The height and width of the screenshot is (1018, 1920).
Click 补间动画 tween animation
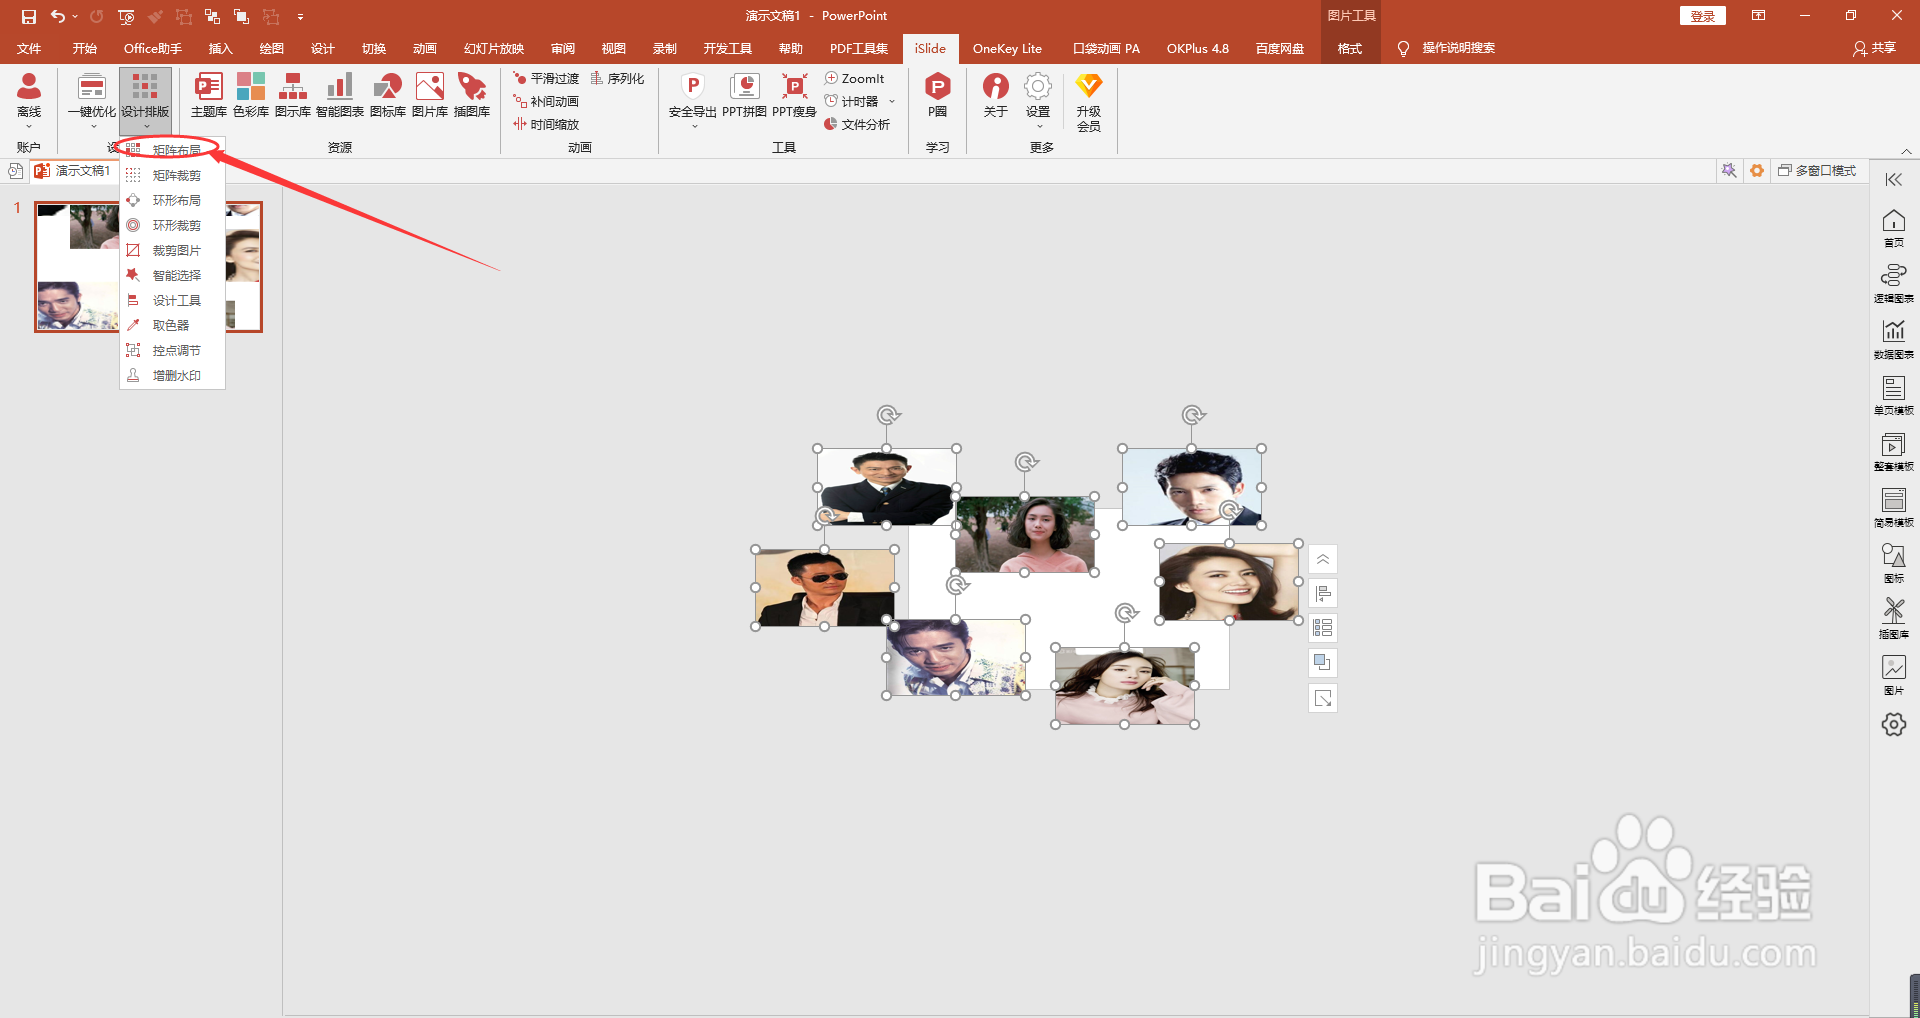tap(546, 101)
